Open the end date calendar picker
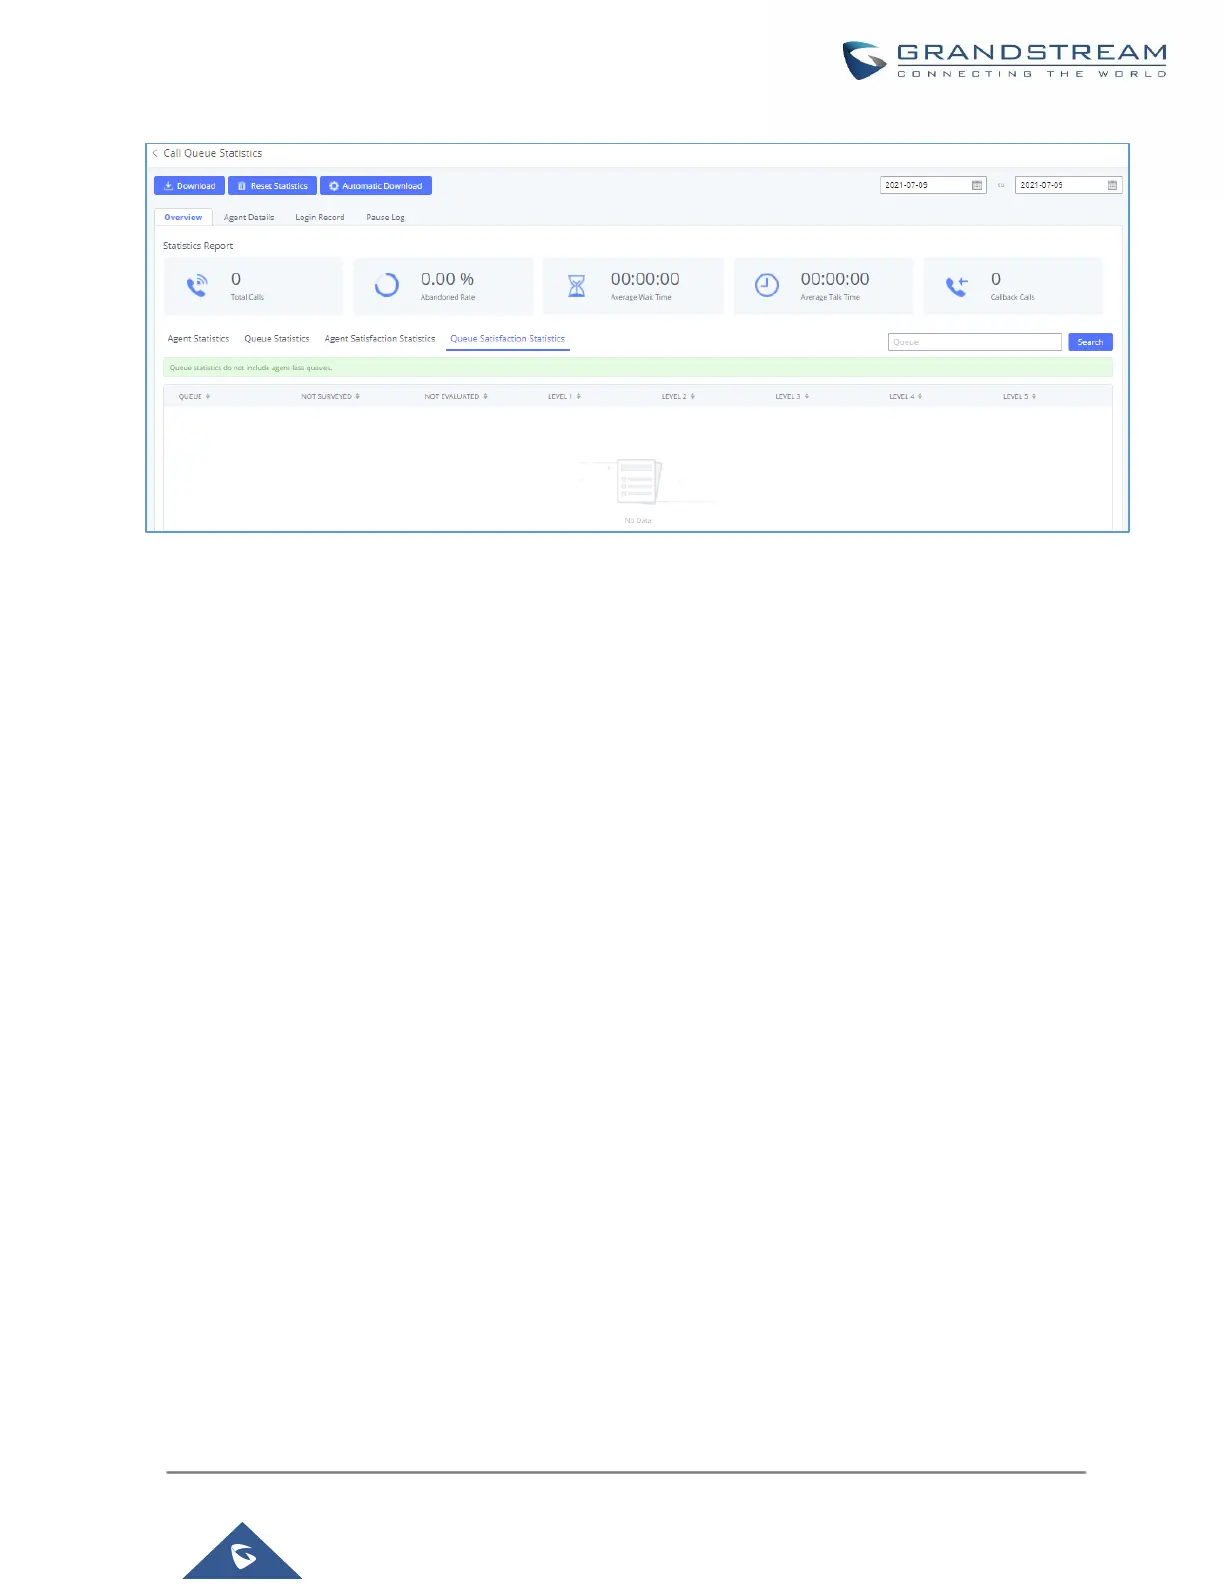The image size is (1224, 1584). tap(1112, 185)
